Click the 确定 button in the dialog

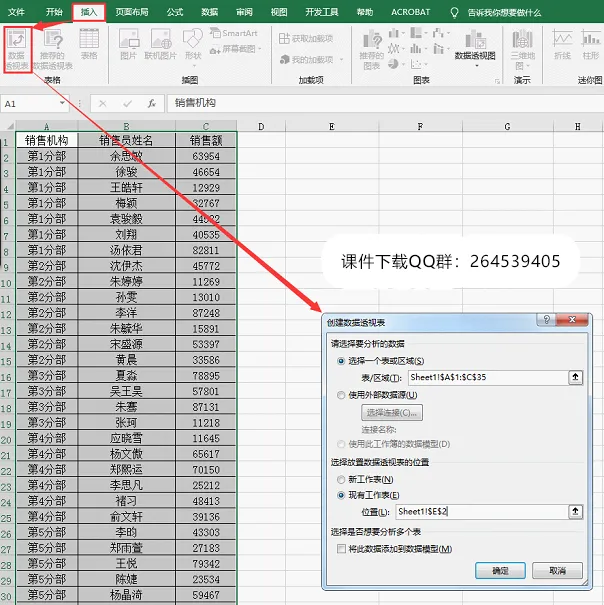tap(500, 570)
